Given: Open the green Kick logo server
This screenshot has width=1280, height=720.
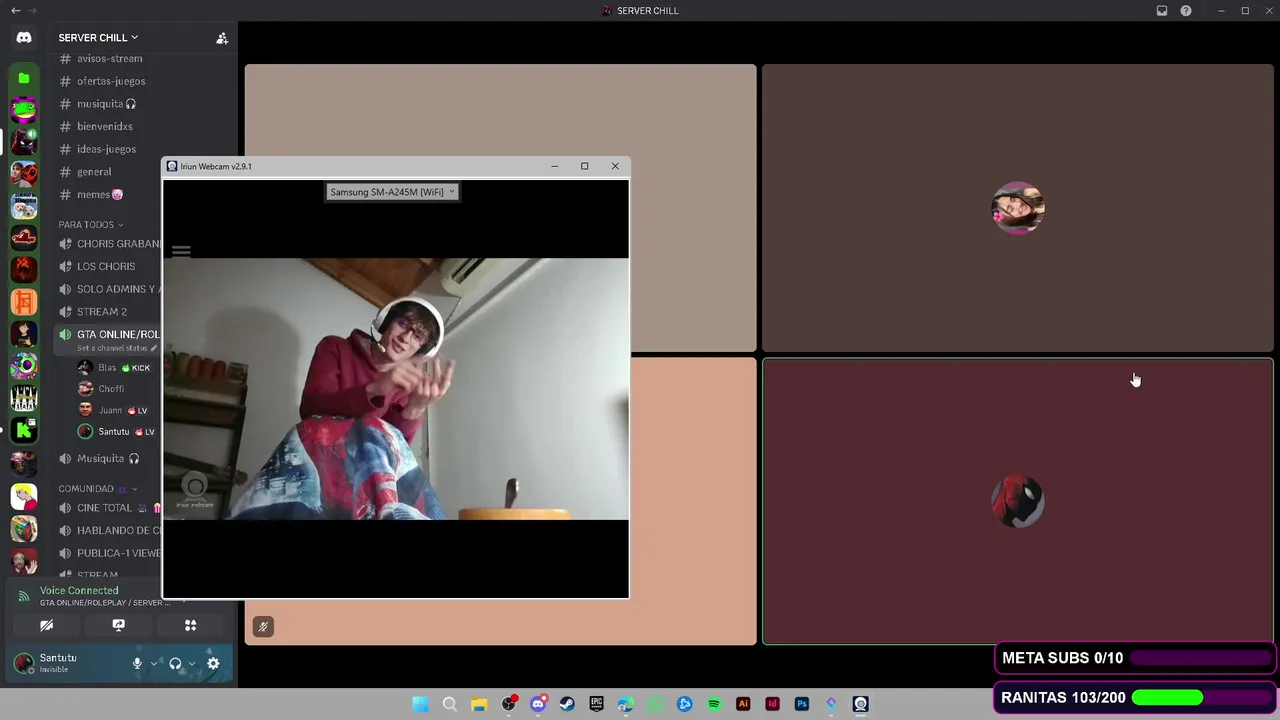Looking at the screenshot, I should click(24, 431).
